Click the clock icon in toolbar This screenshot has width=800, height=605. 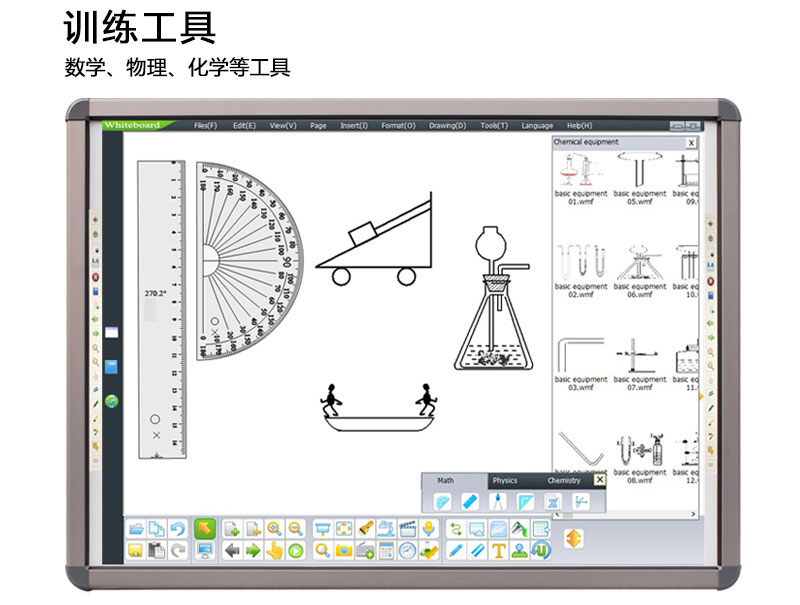[407, 550]
